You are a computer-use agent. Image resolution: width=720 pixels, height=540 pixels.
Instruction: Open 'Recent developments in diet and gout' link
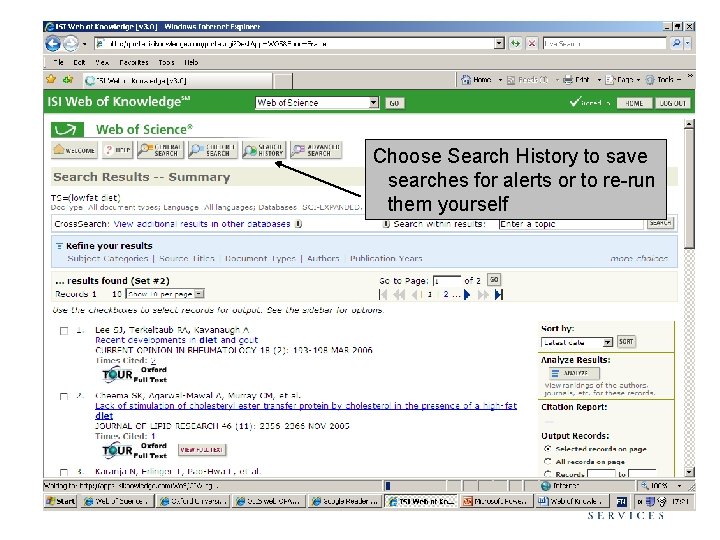tap(176, 340)
